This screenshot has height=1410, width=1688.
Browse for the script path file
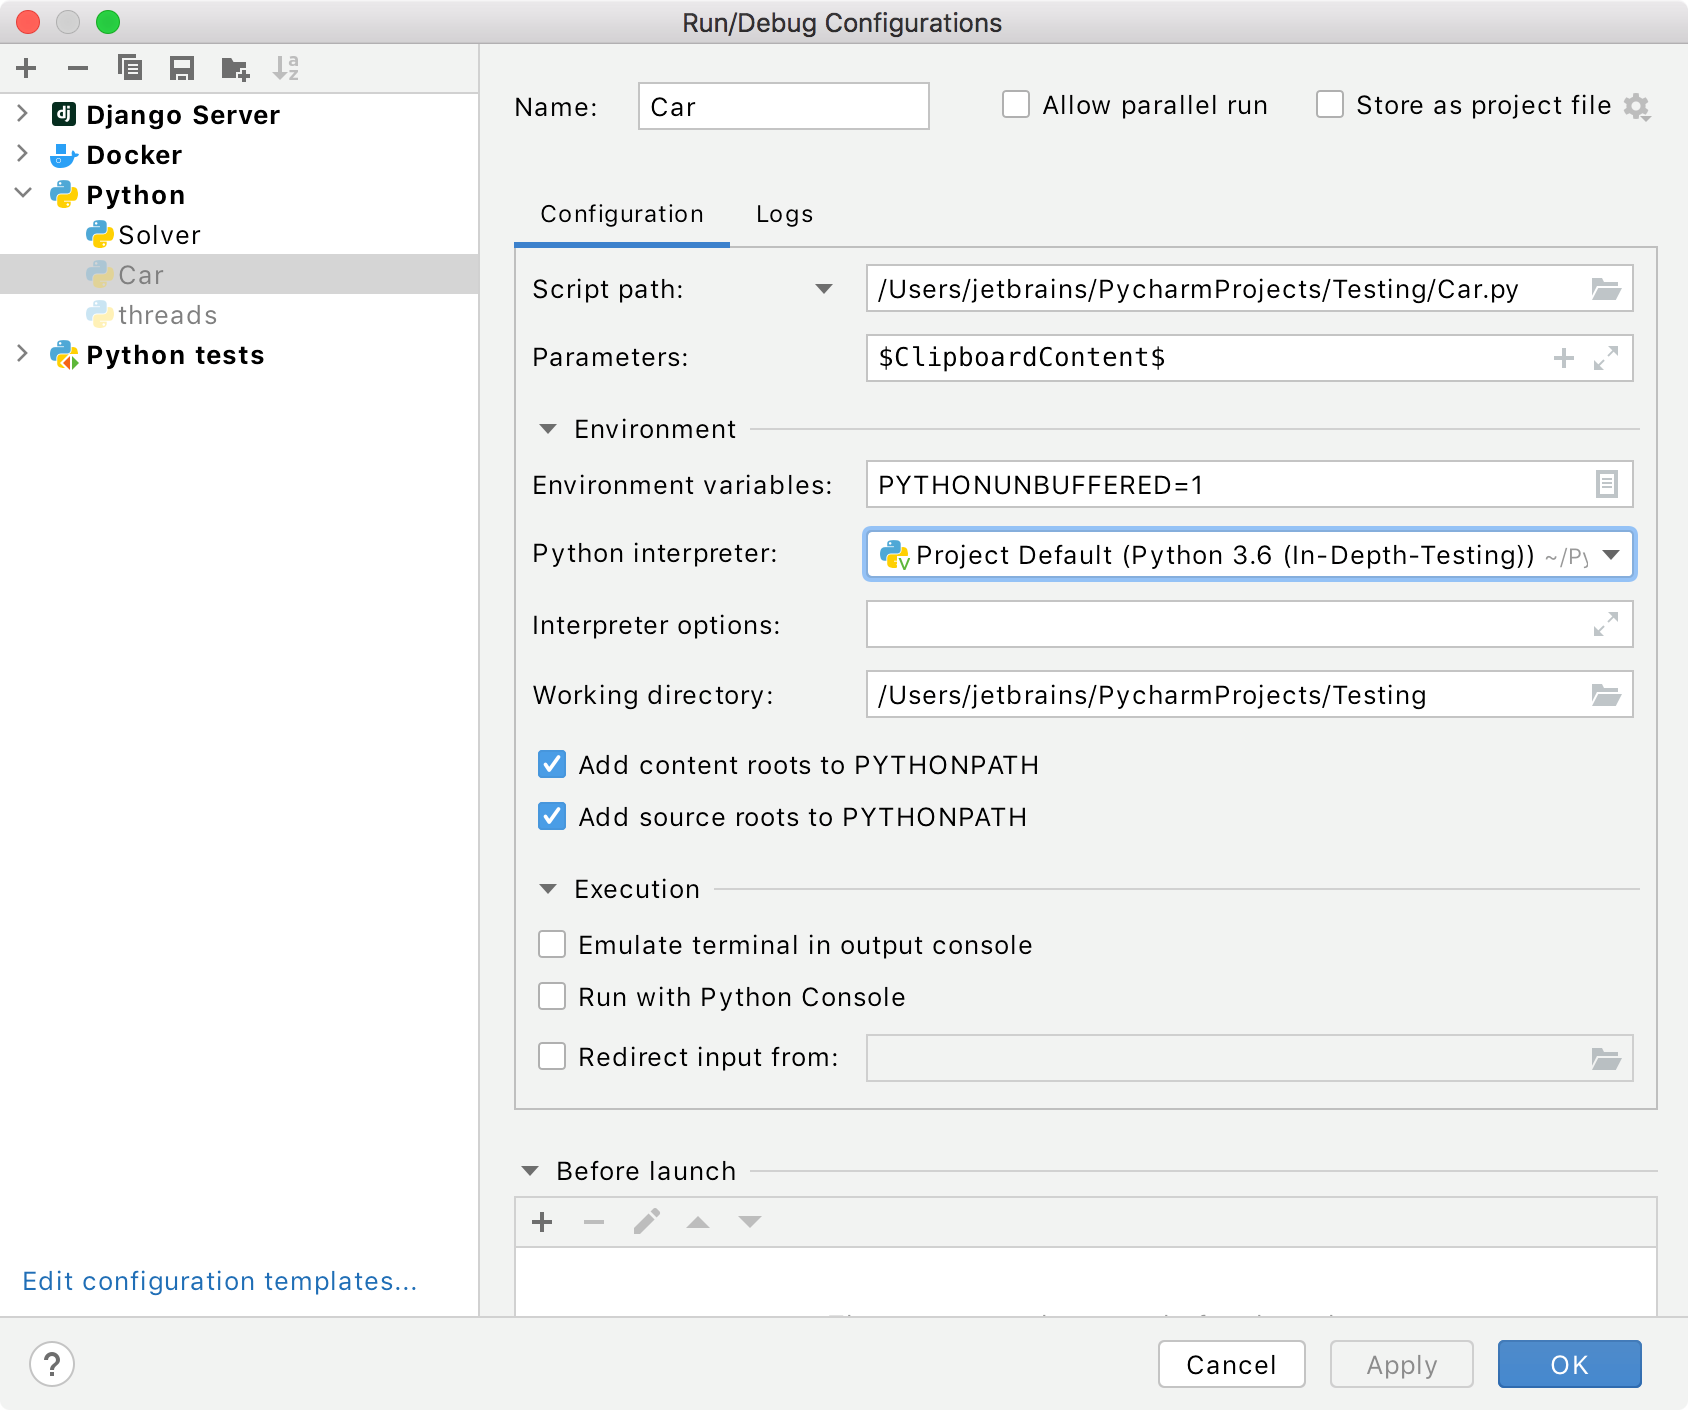click(x=1605, y=289)
